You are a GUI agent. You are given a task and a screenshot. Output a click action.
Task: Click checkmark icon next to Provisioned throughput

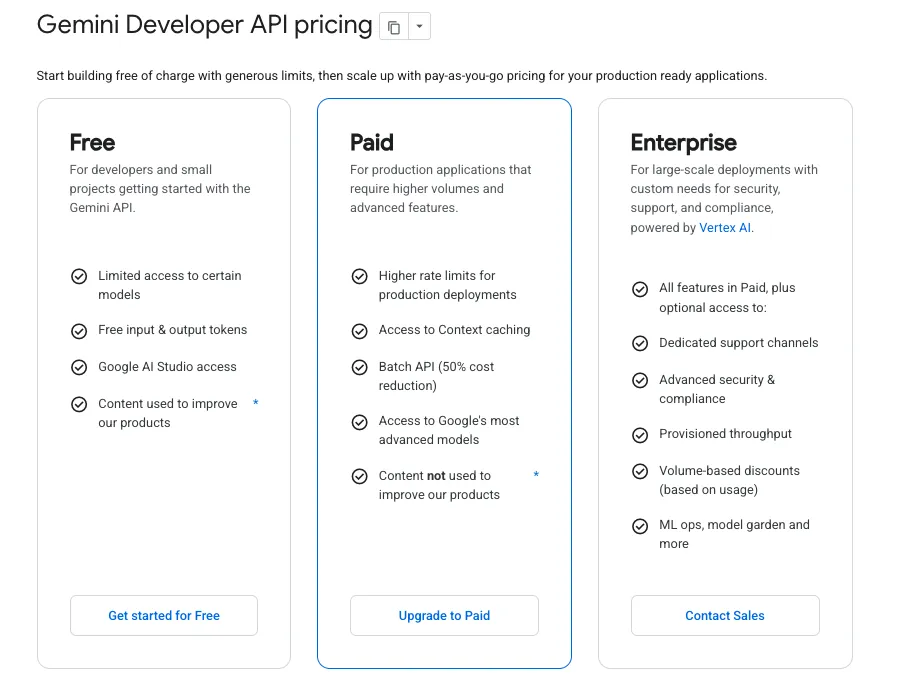tap(640, 435)
